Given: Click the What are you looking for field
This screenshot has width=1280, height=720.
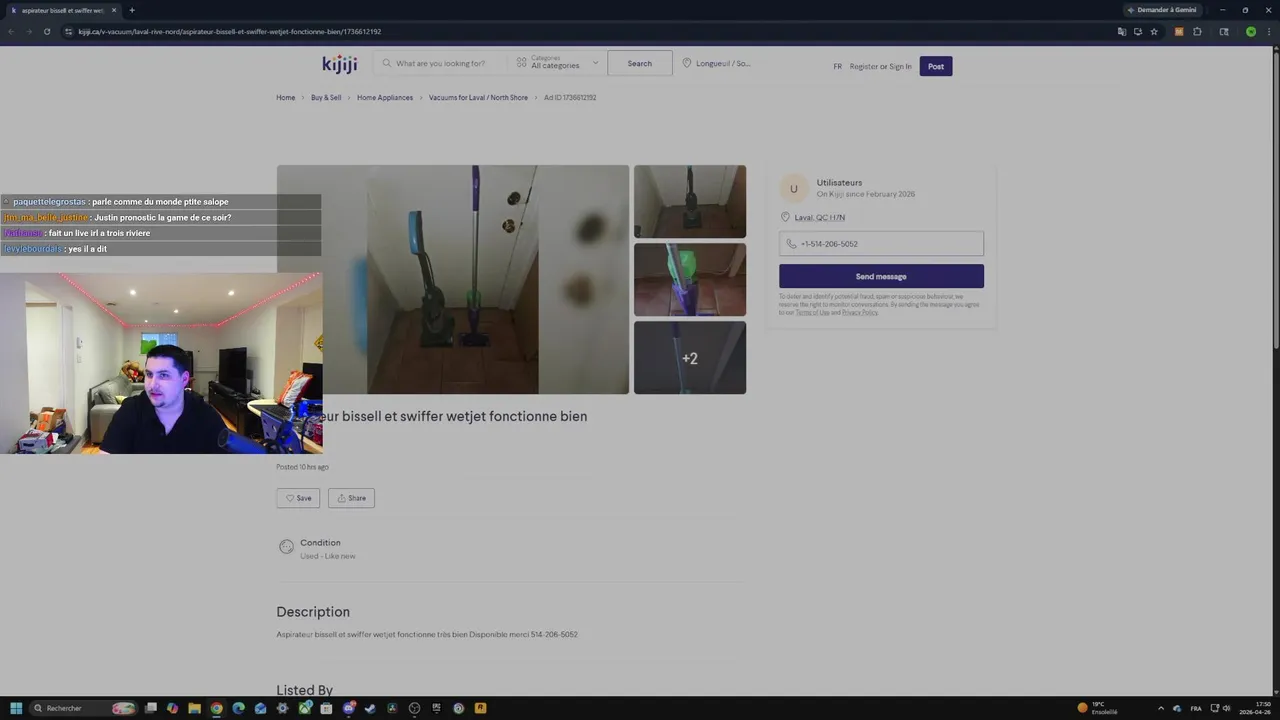Looking at the screenshot, I should [x=440, y=63].
